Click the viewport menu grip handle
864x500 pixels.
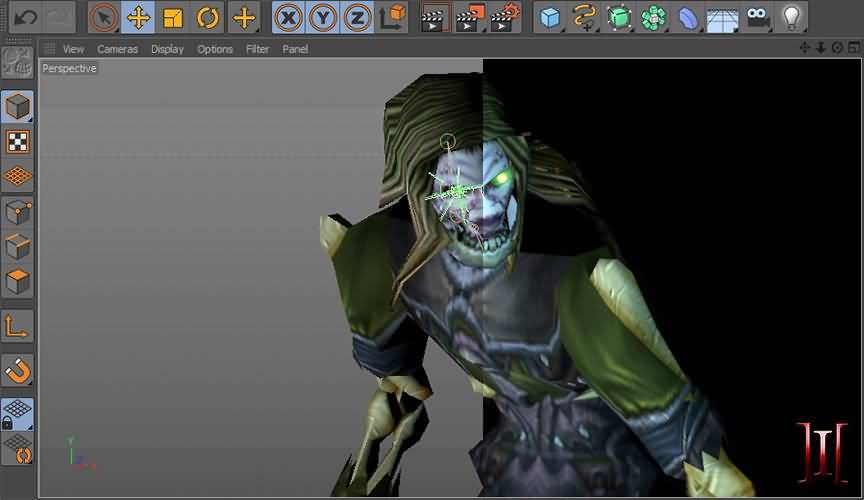[x=50, y=49]
